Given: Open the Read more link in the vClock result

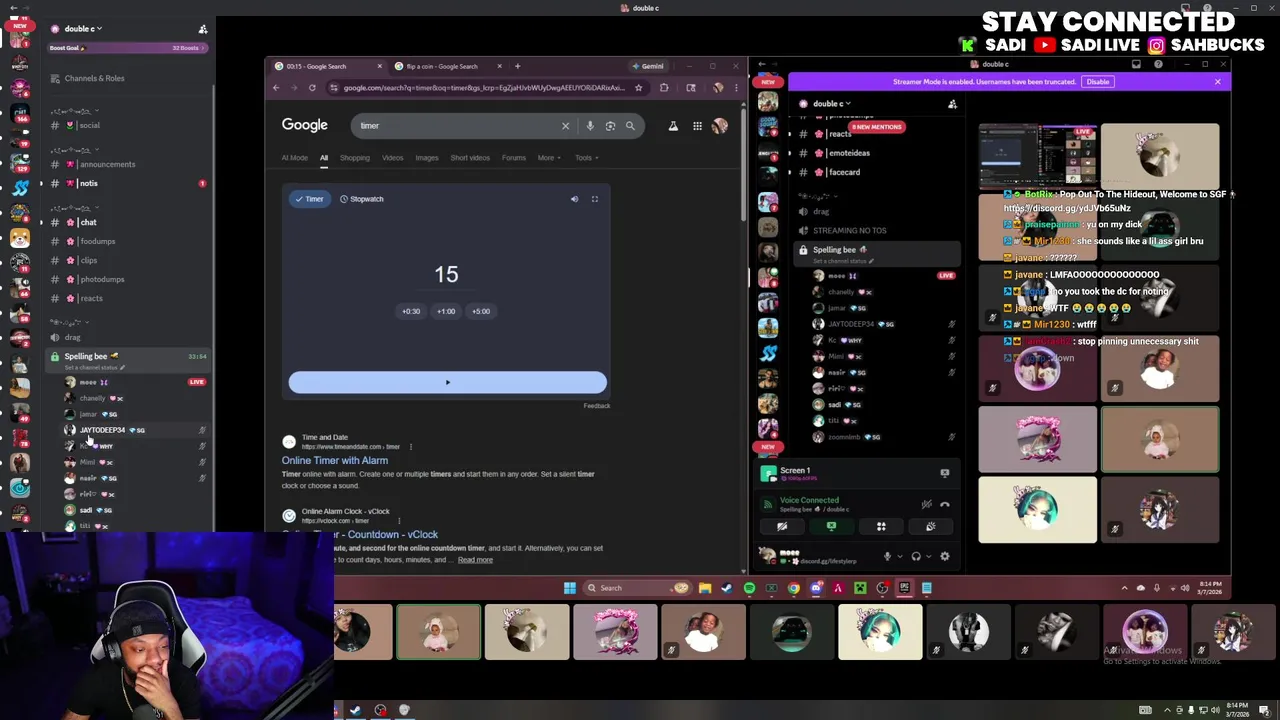Looking at the screenshot, I should [x=475, y=560].
